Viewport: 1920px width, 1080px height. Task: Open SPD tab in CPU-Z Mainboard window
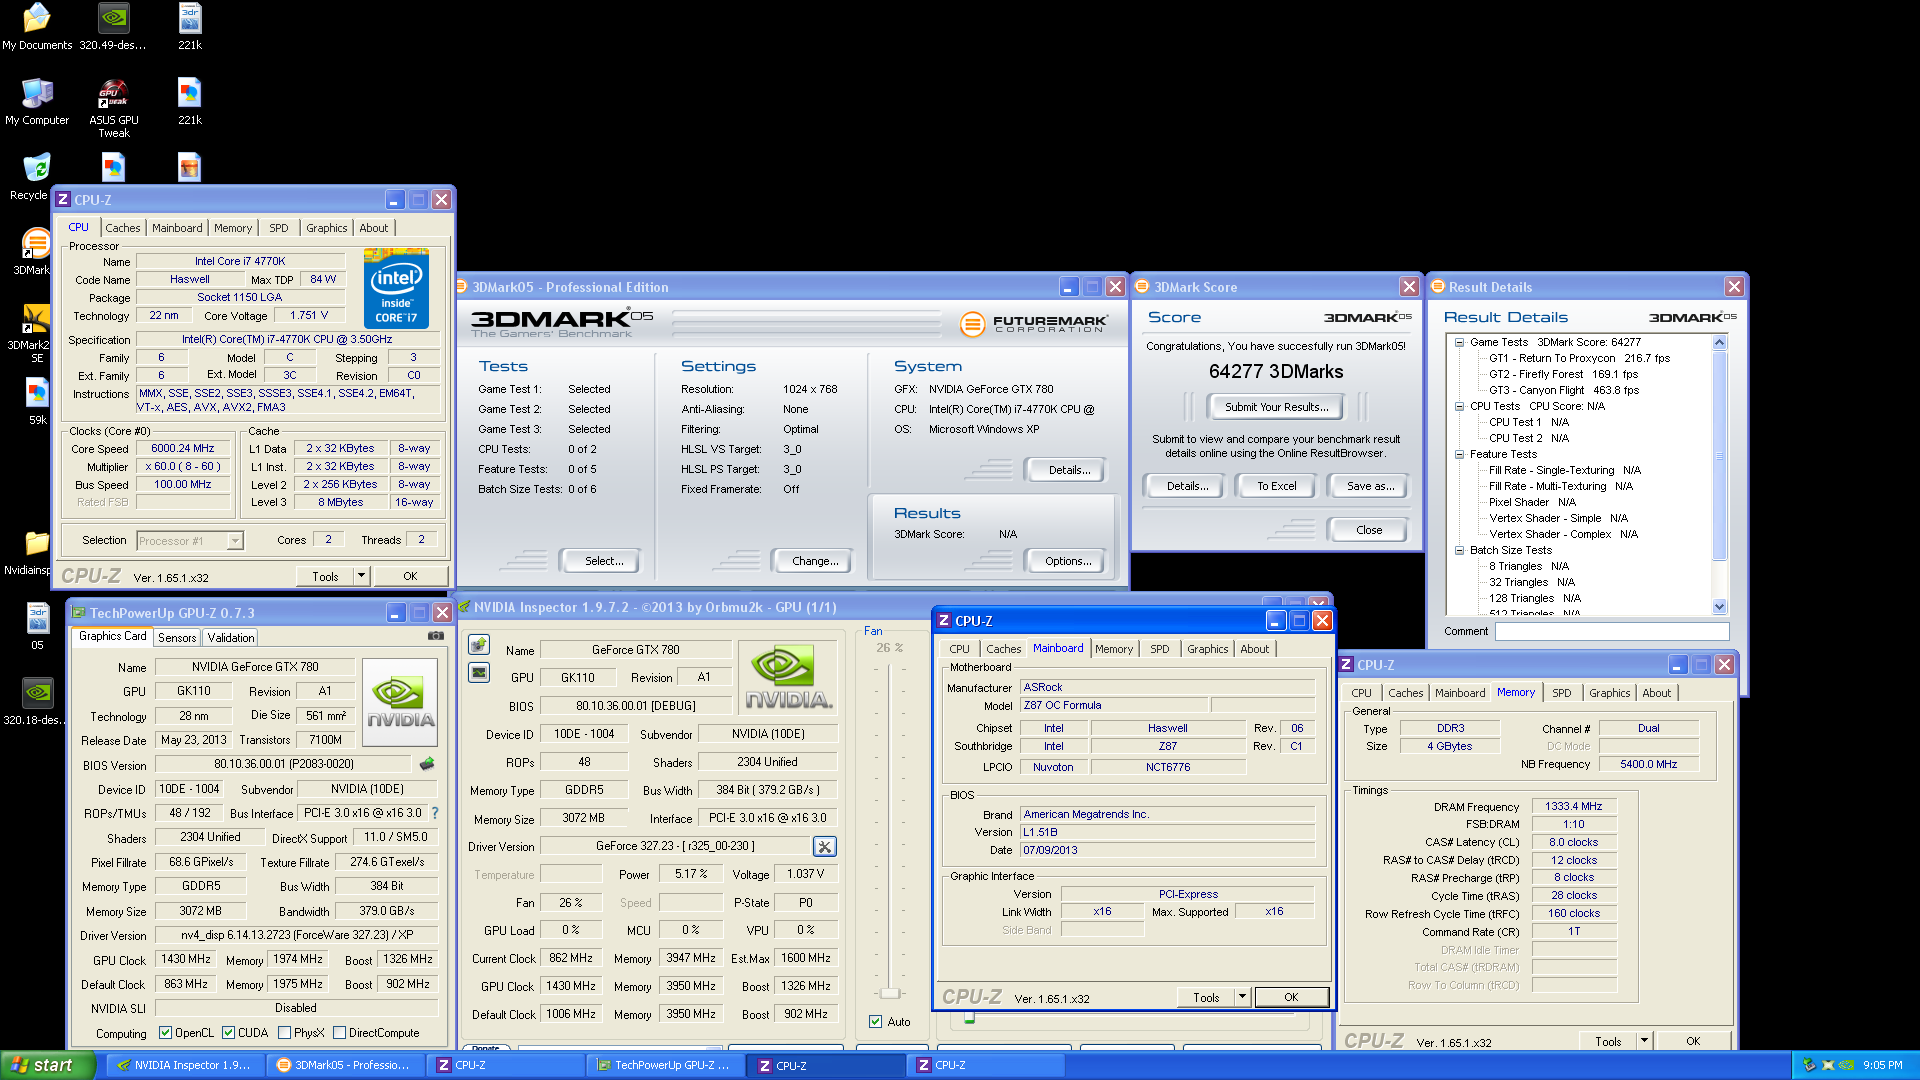[1159, 649]
